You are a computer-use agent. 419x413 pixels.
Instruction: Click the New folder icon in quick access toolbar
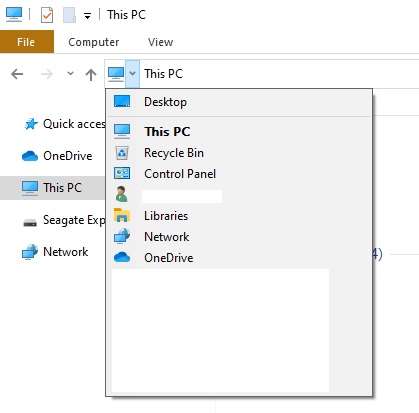69,15
